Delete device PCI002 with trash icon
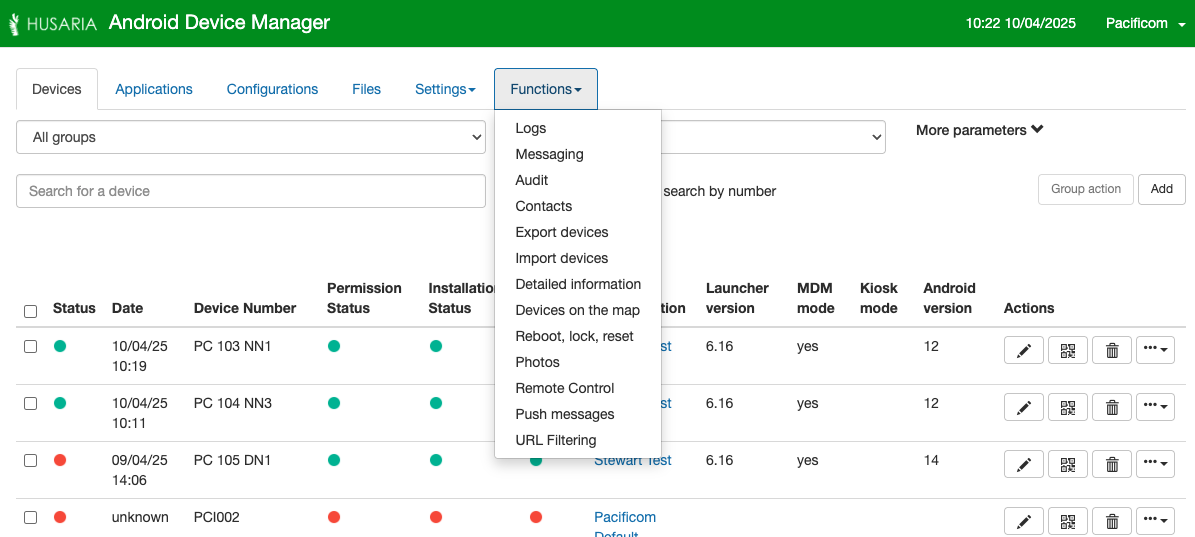 [x=1112, y=521]
